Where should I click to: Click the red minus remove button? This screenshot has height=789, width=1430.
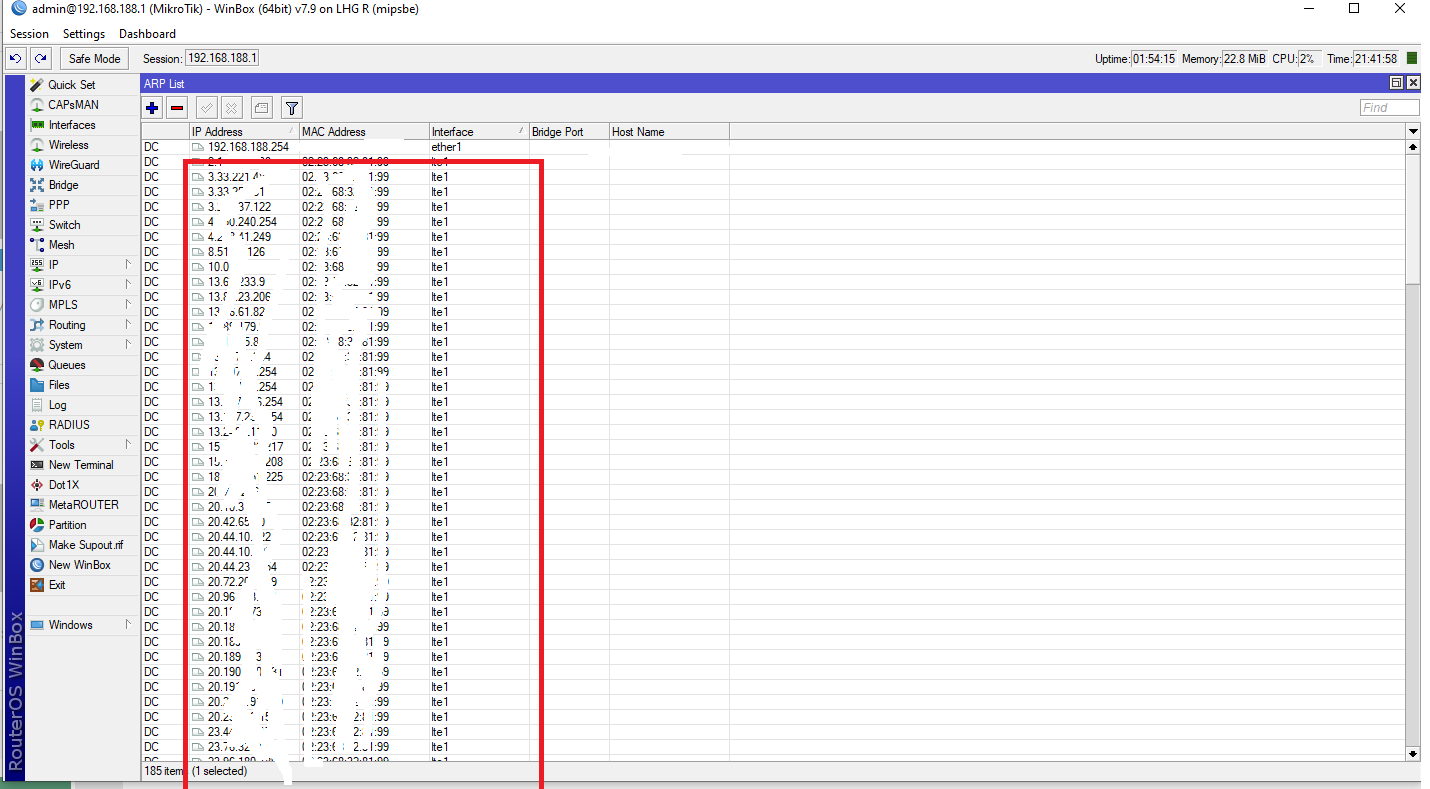click(x=177, y=107)
